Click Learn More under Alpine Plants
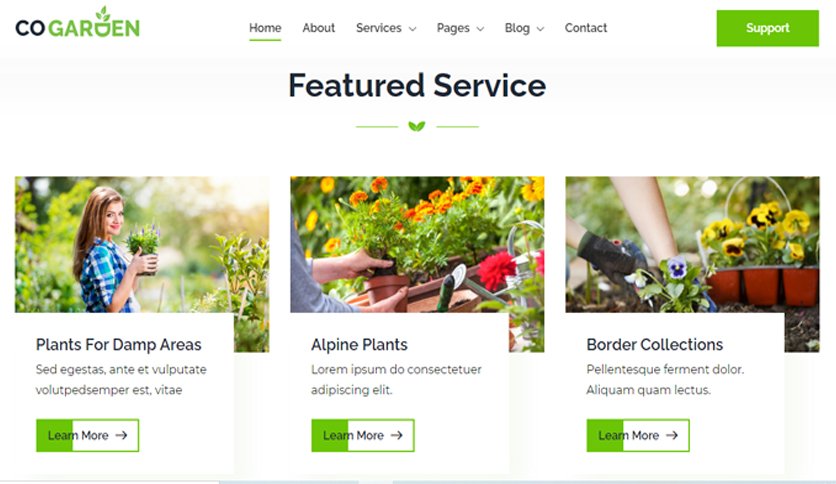Image resolution: width=836 pixels, height=484 pixels. click(363, 435)
